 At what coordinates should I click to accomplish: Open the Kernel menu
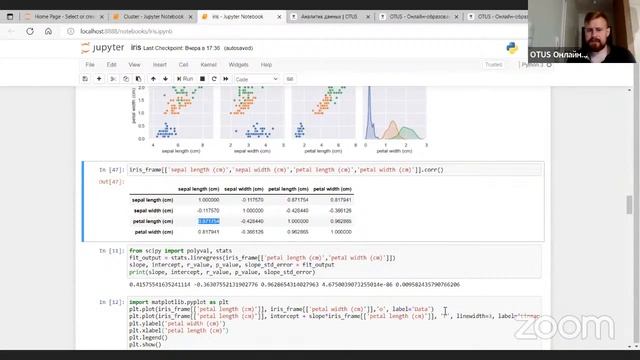(x=209, y=65)
